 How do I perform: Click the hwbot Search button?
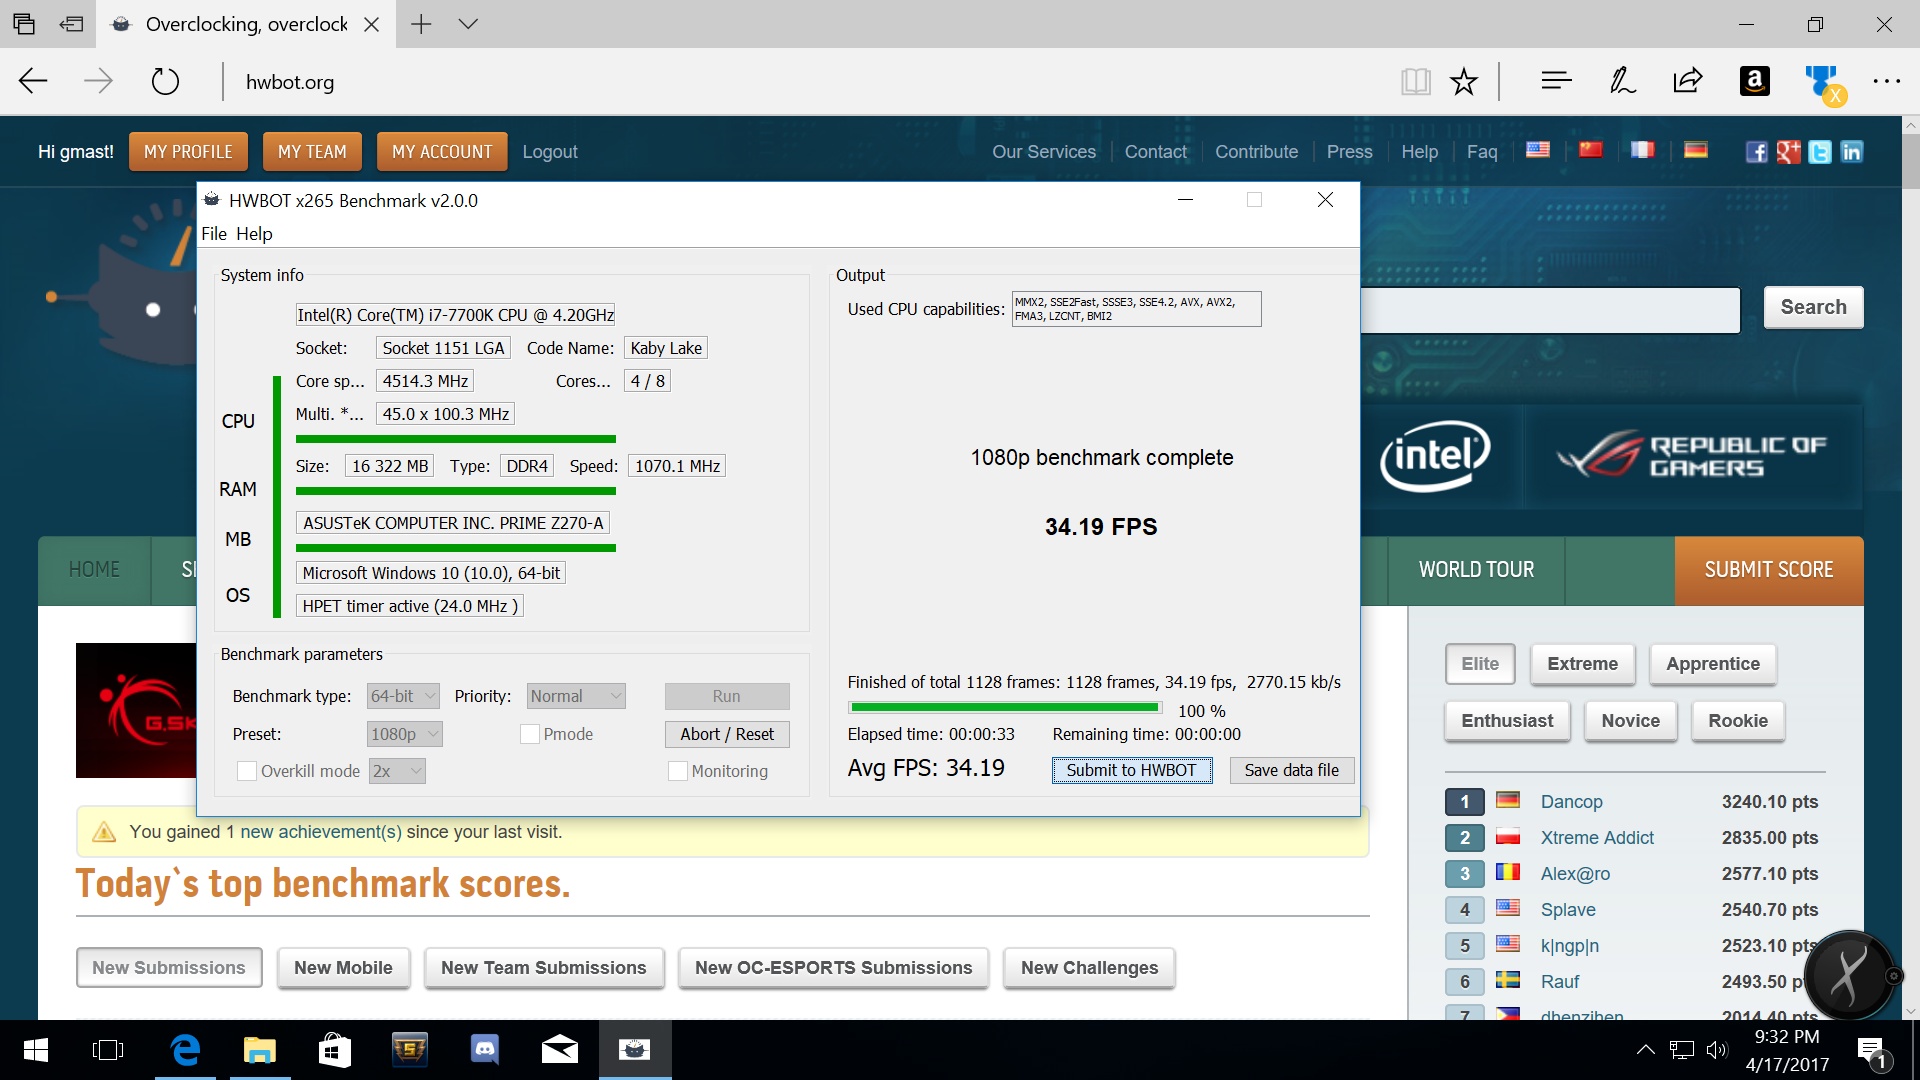[x=1813, y=307]
